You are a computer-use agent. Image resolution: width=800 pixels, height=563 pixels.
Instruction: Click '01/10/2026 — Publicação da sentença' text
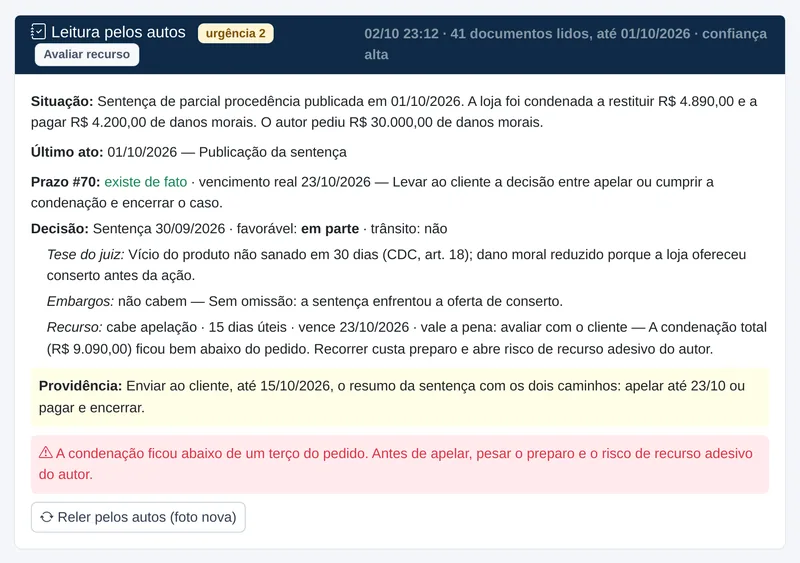coord(227,152)
